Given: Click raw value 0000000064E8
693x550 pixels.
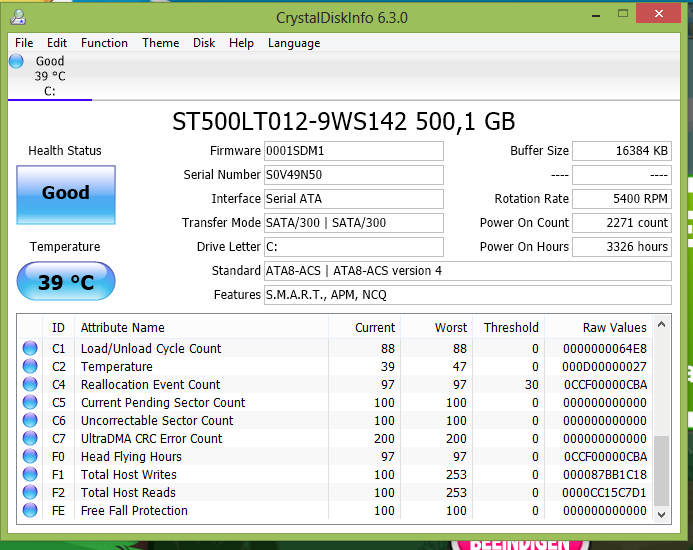Looking at the screenshot, I should [x=605, y=348].
